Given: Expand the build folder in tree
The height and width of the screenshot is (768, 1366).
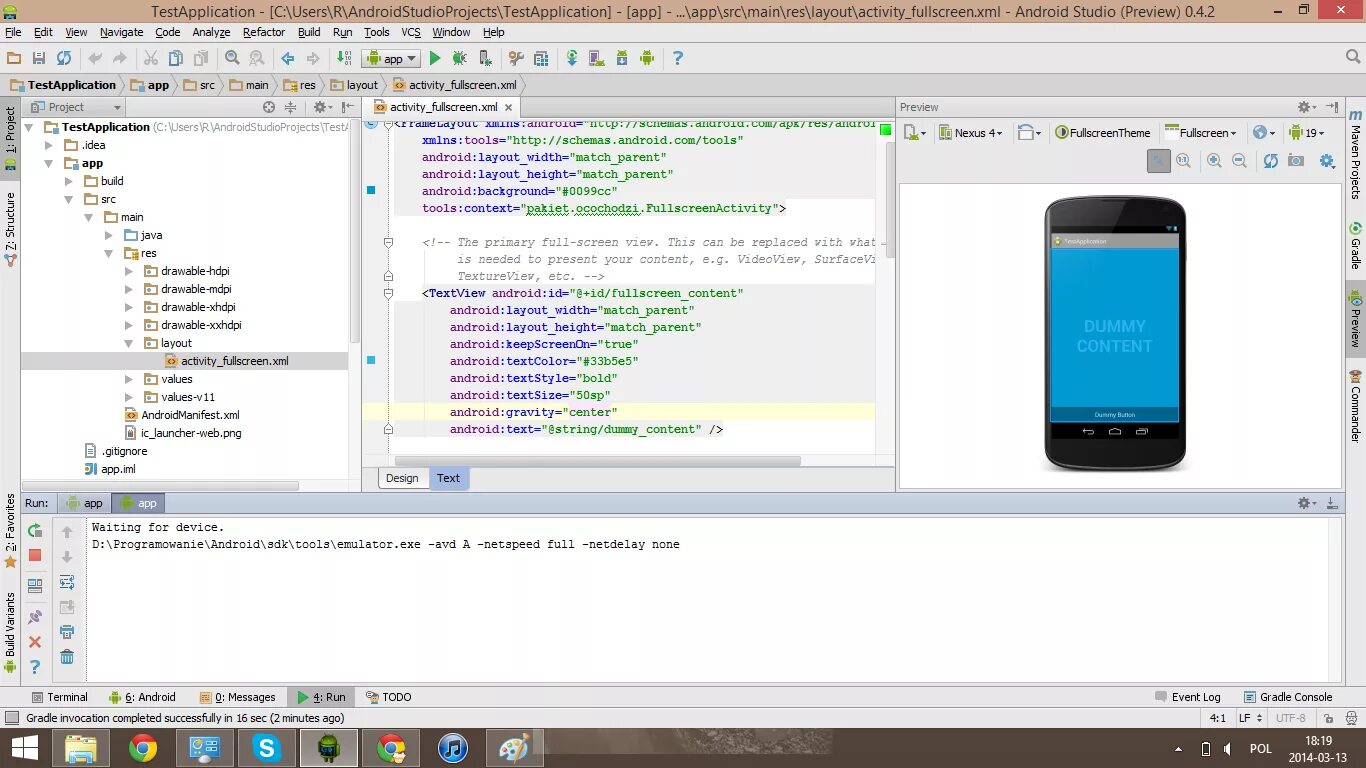Looking at the screenshot, I should (69, 181).
